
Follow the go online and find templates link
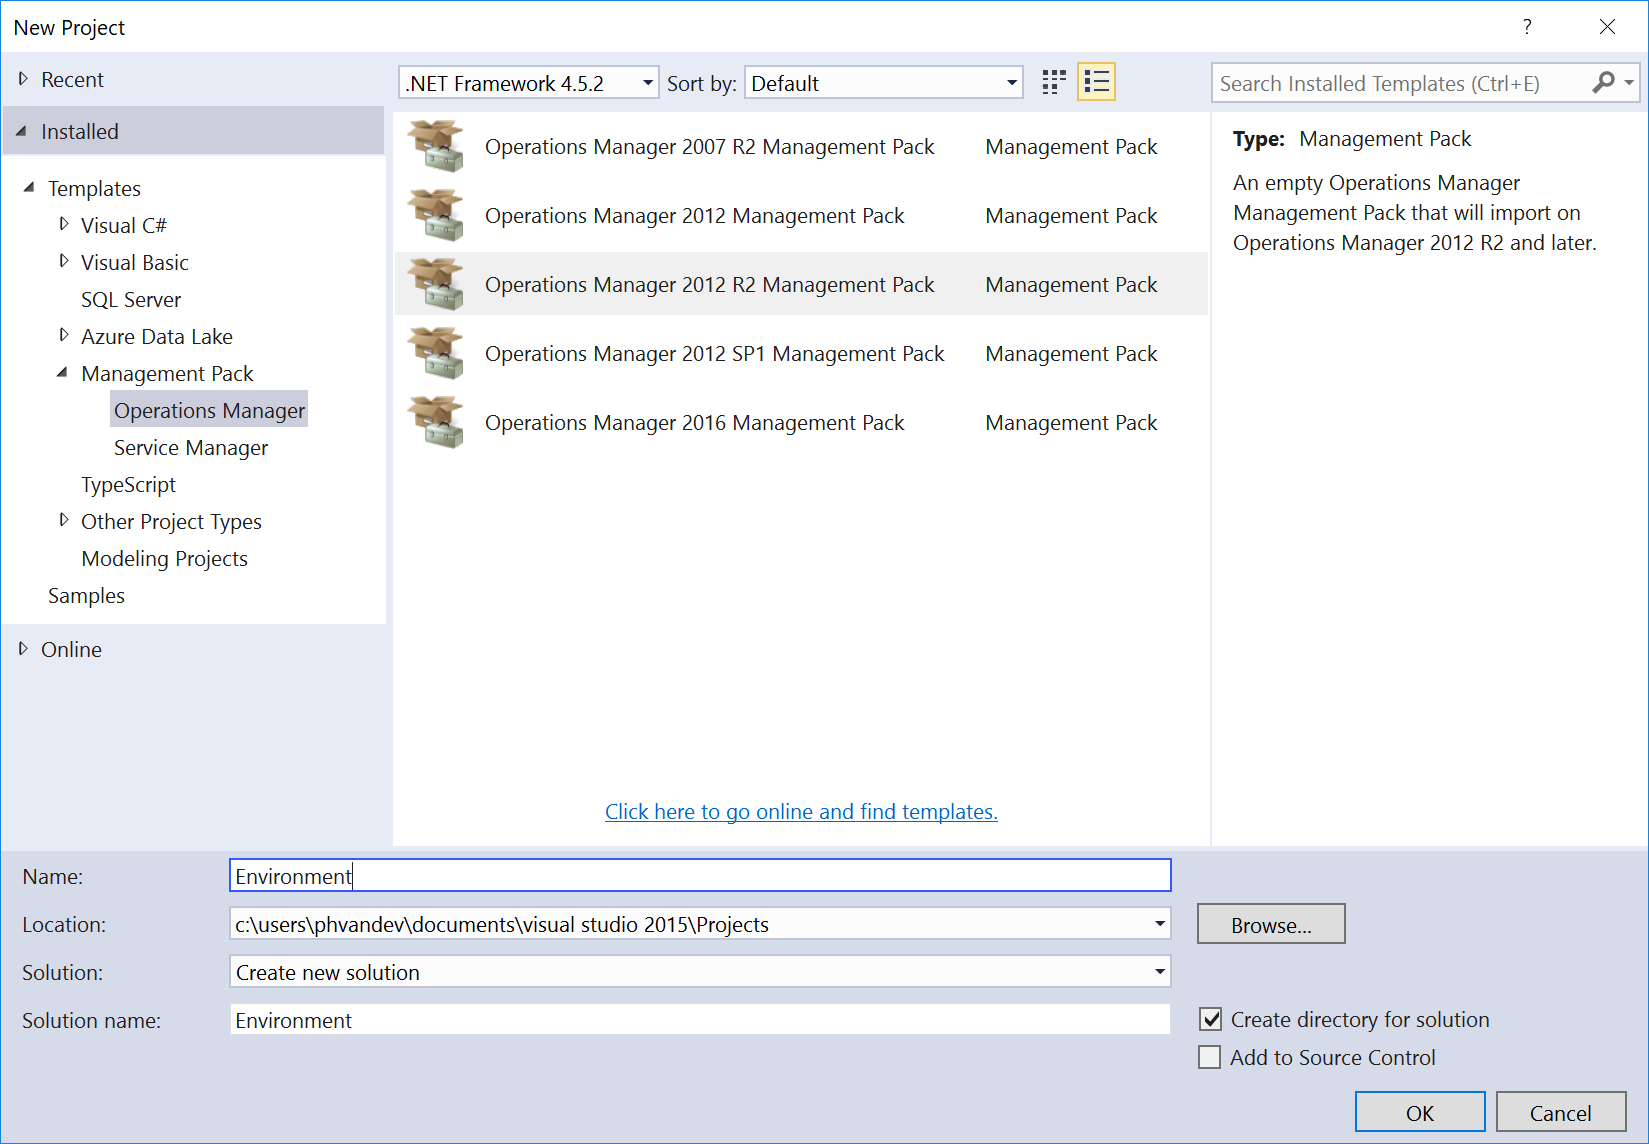click(801, 811)
